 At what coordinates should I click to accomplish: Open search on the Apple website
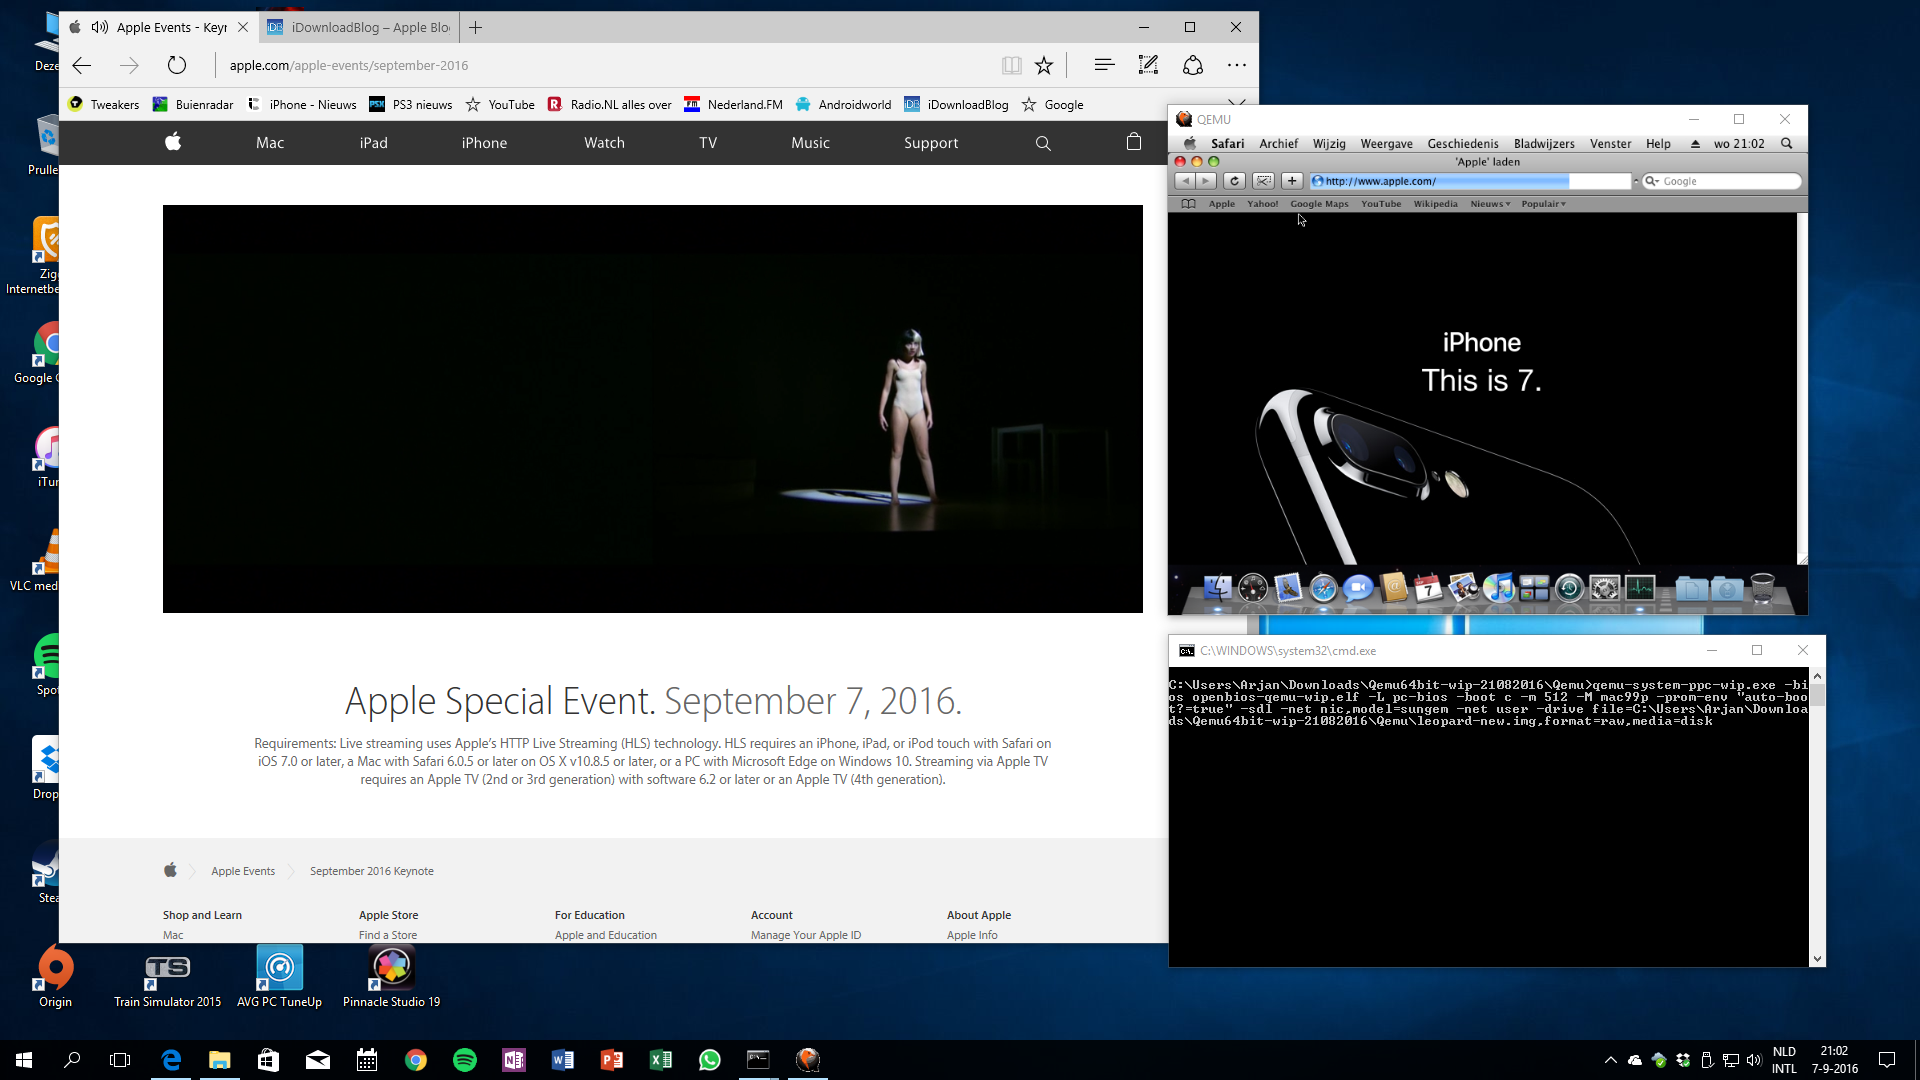click(x=1043, y=143)
